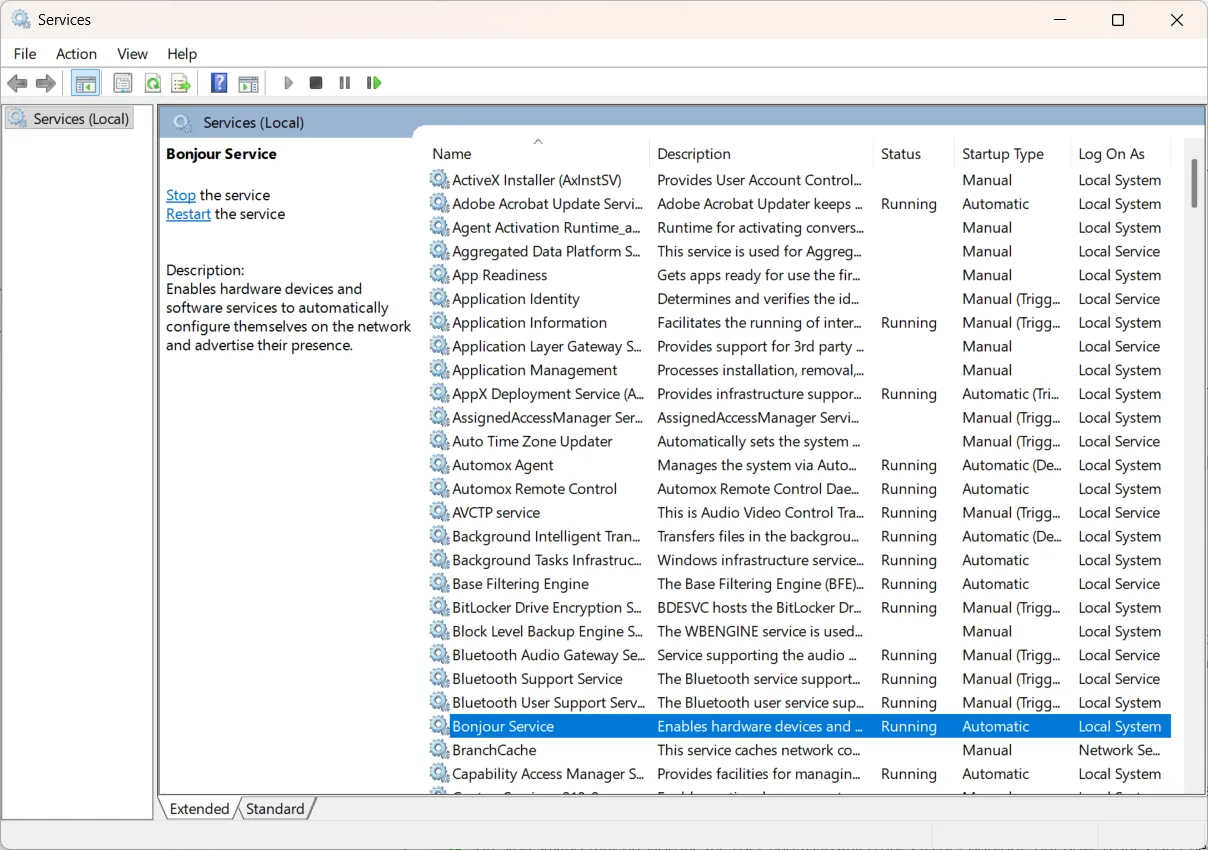Sort by the Startup Type column header
Viewport: 1208px width, 850px height.
pos(1011,154)
